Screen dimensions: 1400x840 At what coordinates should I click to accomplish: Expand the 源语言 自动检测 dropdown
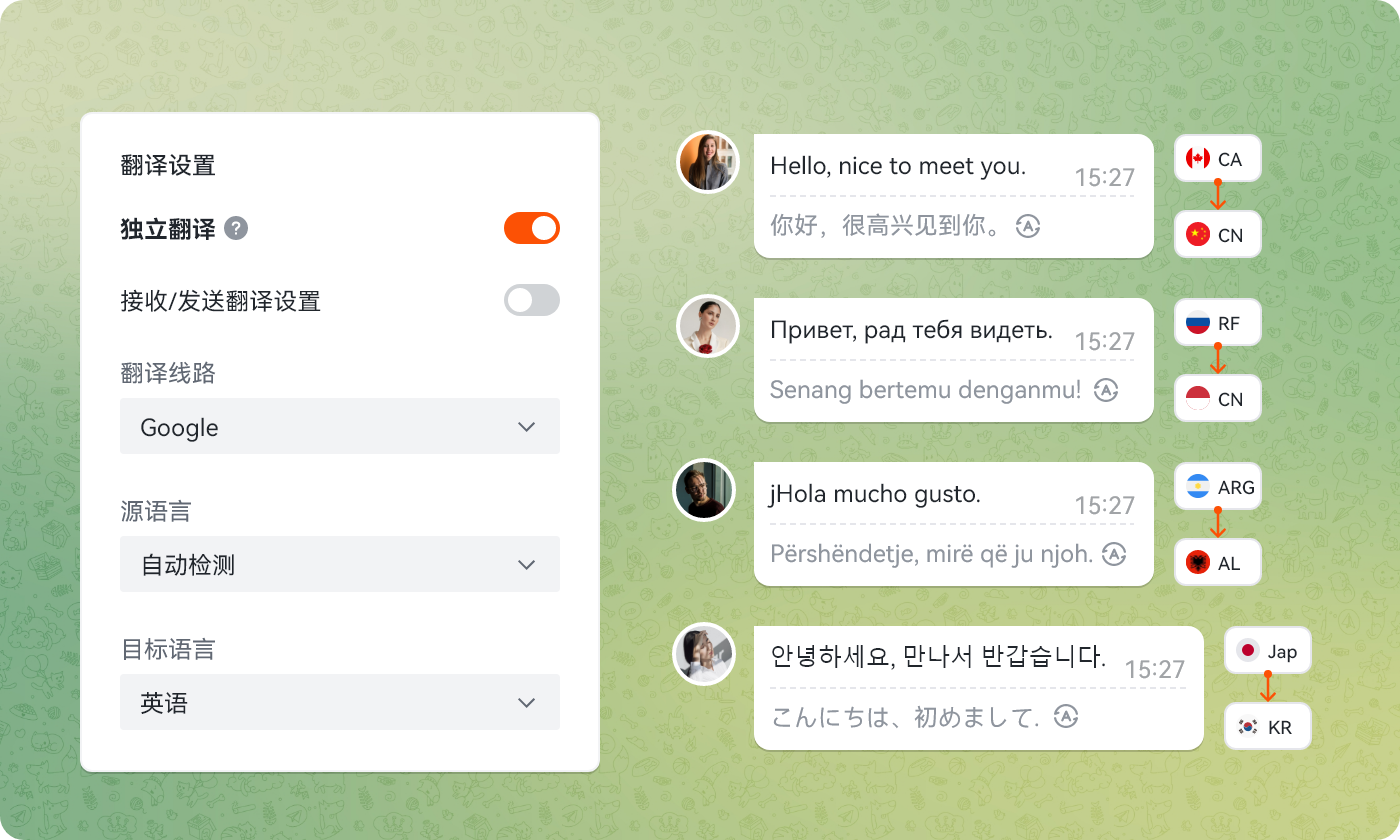pos(340,565)
